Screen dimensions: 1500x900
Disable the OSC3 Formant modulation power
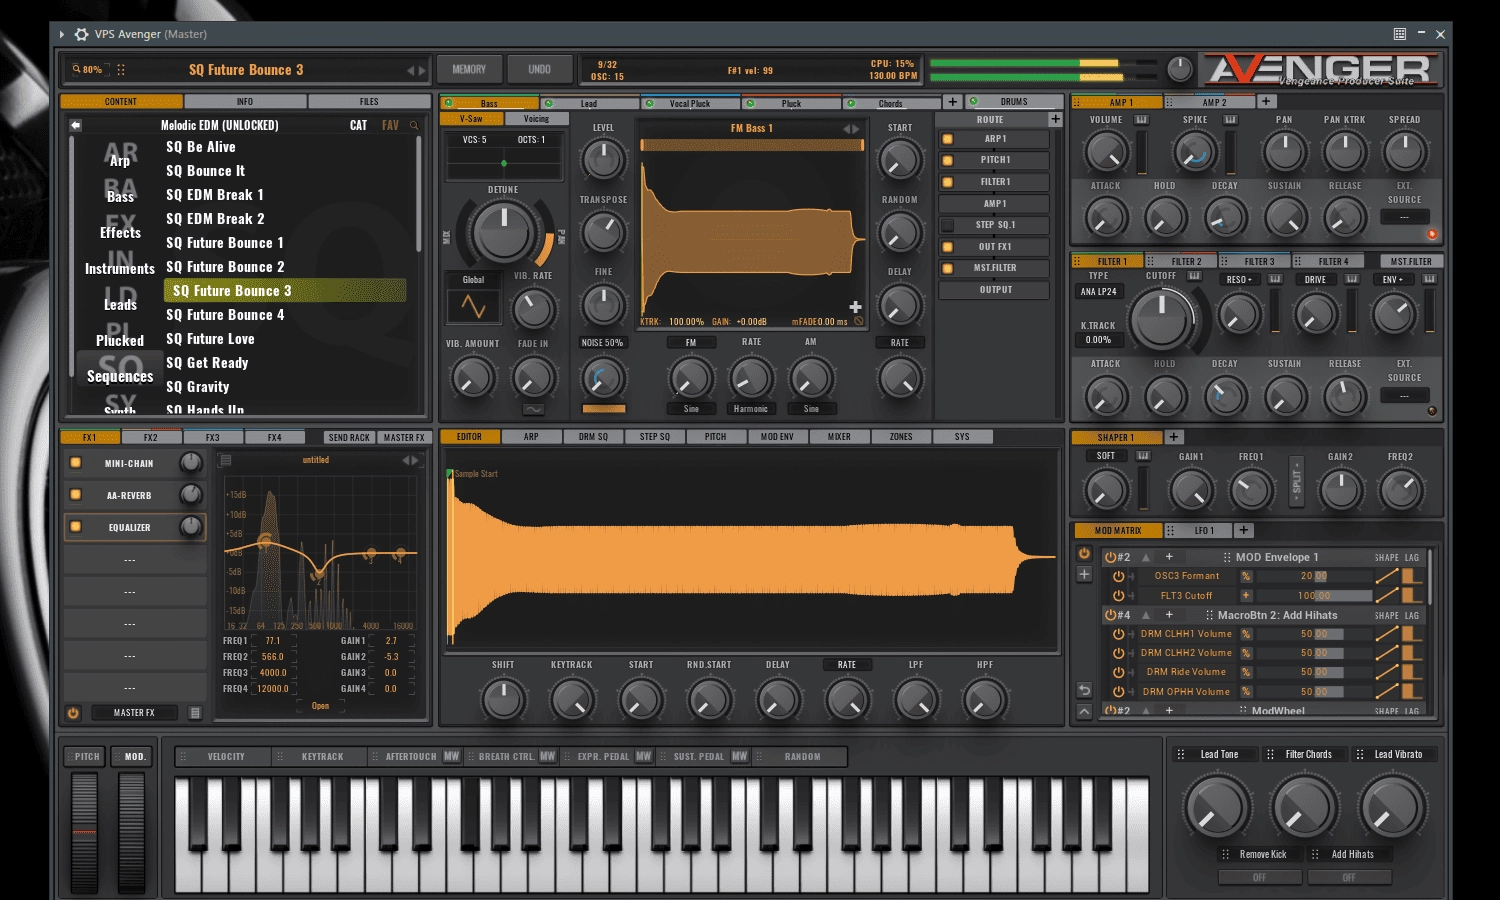coord(1118,576)
